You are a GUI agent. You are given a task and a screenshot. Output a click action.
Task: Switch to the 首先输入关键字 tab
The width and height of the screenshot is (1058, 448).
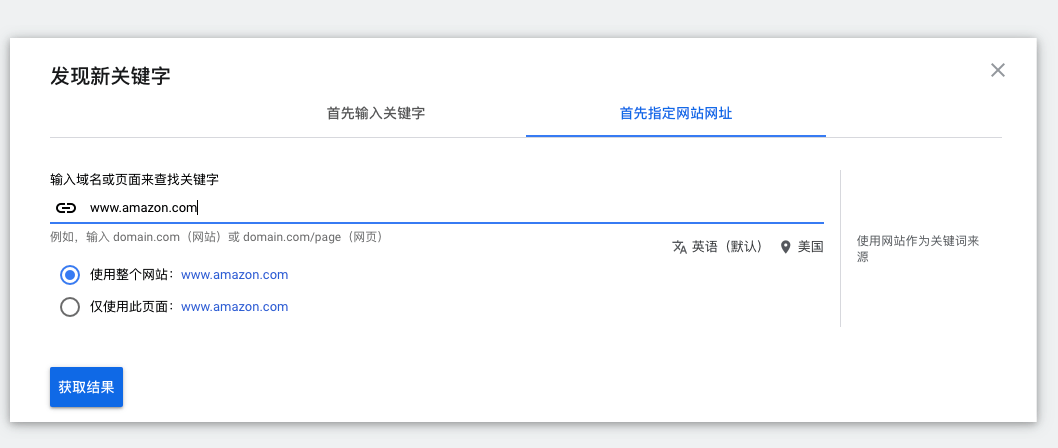[x=376, y=113]
